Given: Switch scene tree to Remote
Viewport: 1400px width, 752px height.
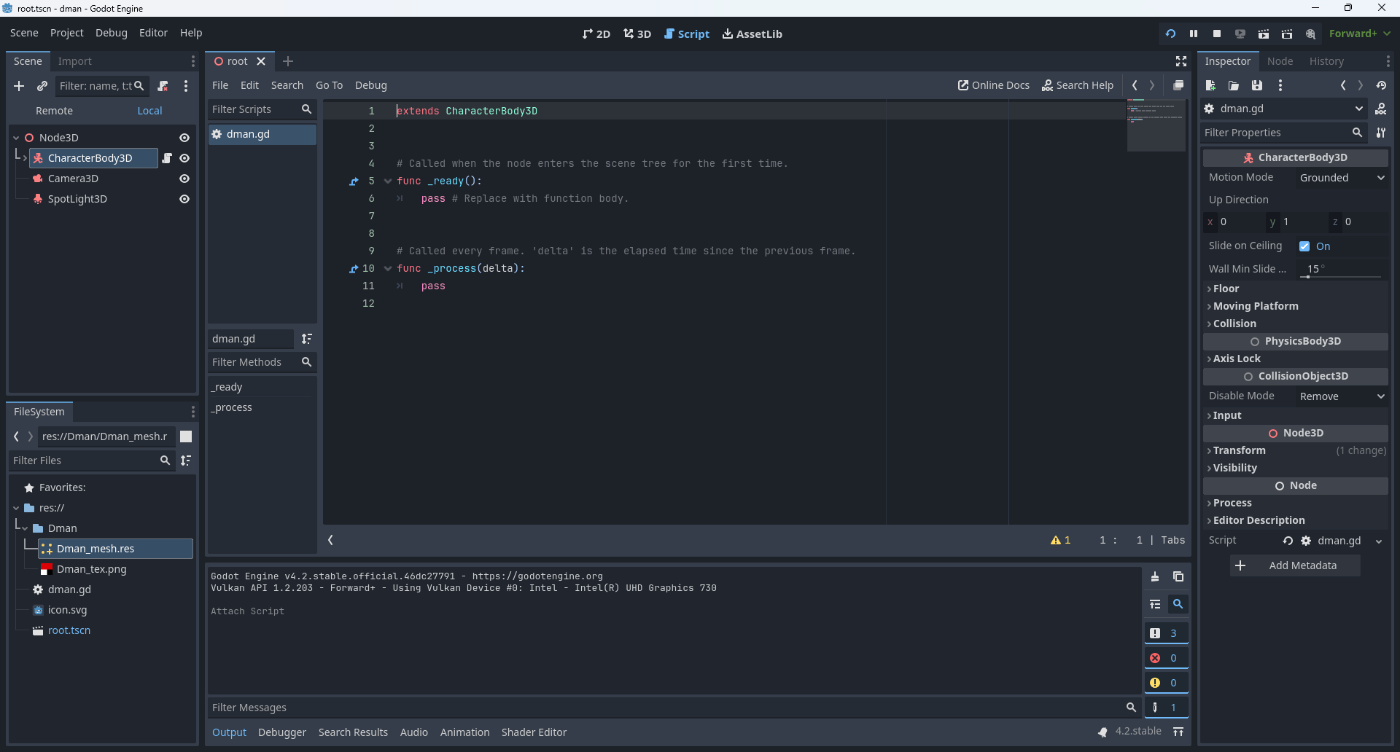Looking at the screenshot, I should pos(54,111).
